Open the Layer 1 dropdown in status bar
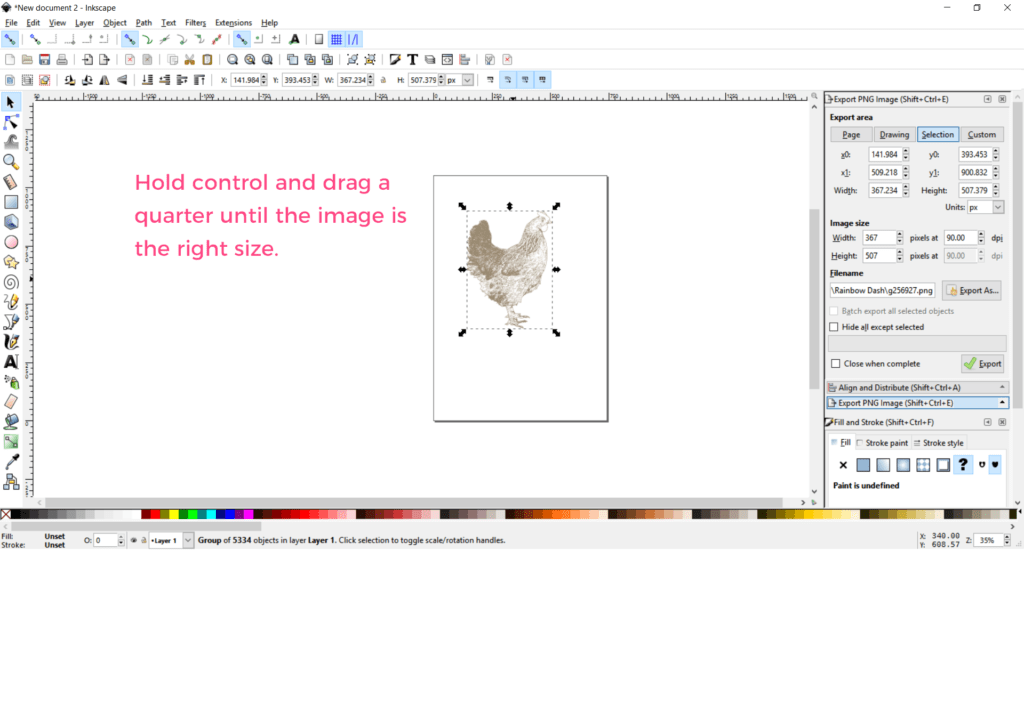The width and height of the screenshot is (1024, 703). [x=187, y=540]
